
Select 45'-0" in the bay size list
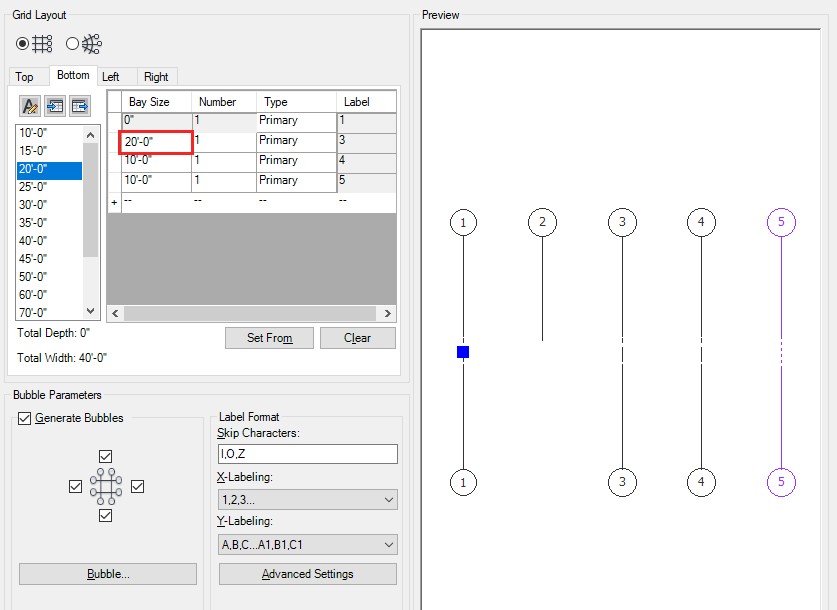[49, 259]
